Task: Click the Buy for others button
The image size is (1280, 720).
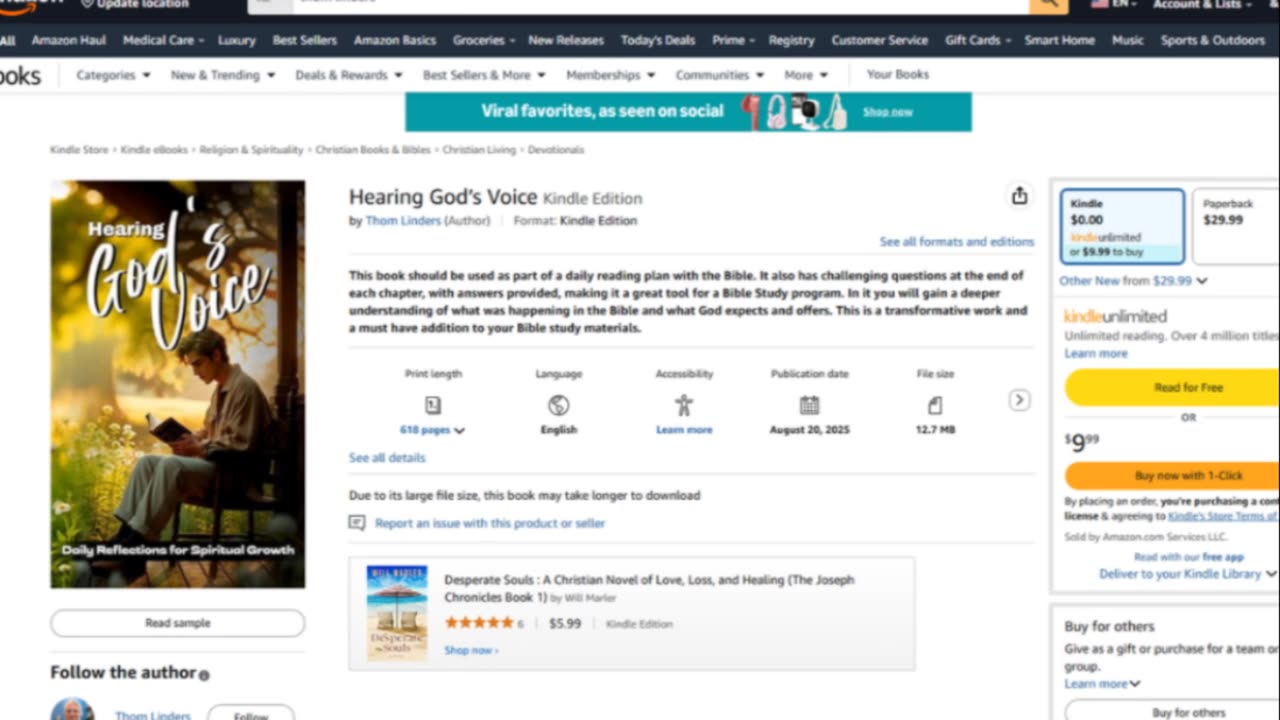Action: tap(1172, 713)
